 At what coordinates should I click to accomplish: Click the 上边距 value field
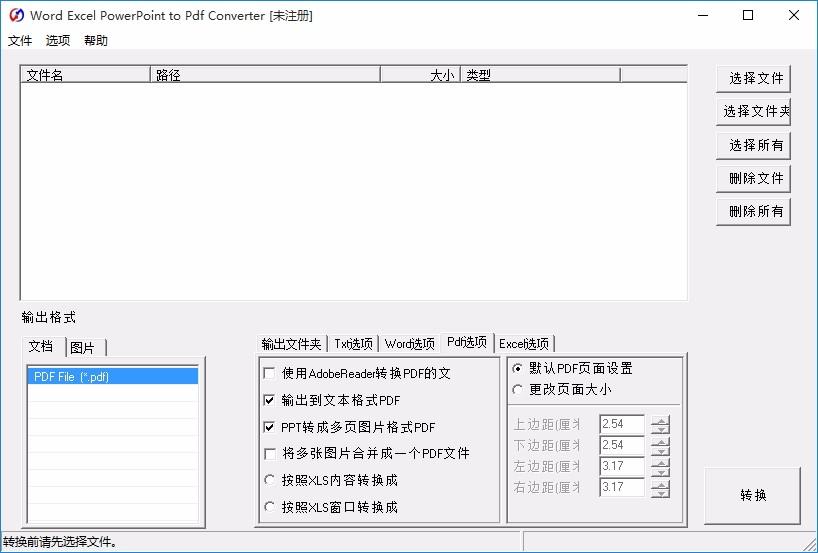tap(622, 424)
